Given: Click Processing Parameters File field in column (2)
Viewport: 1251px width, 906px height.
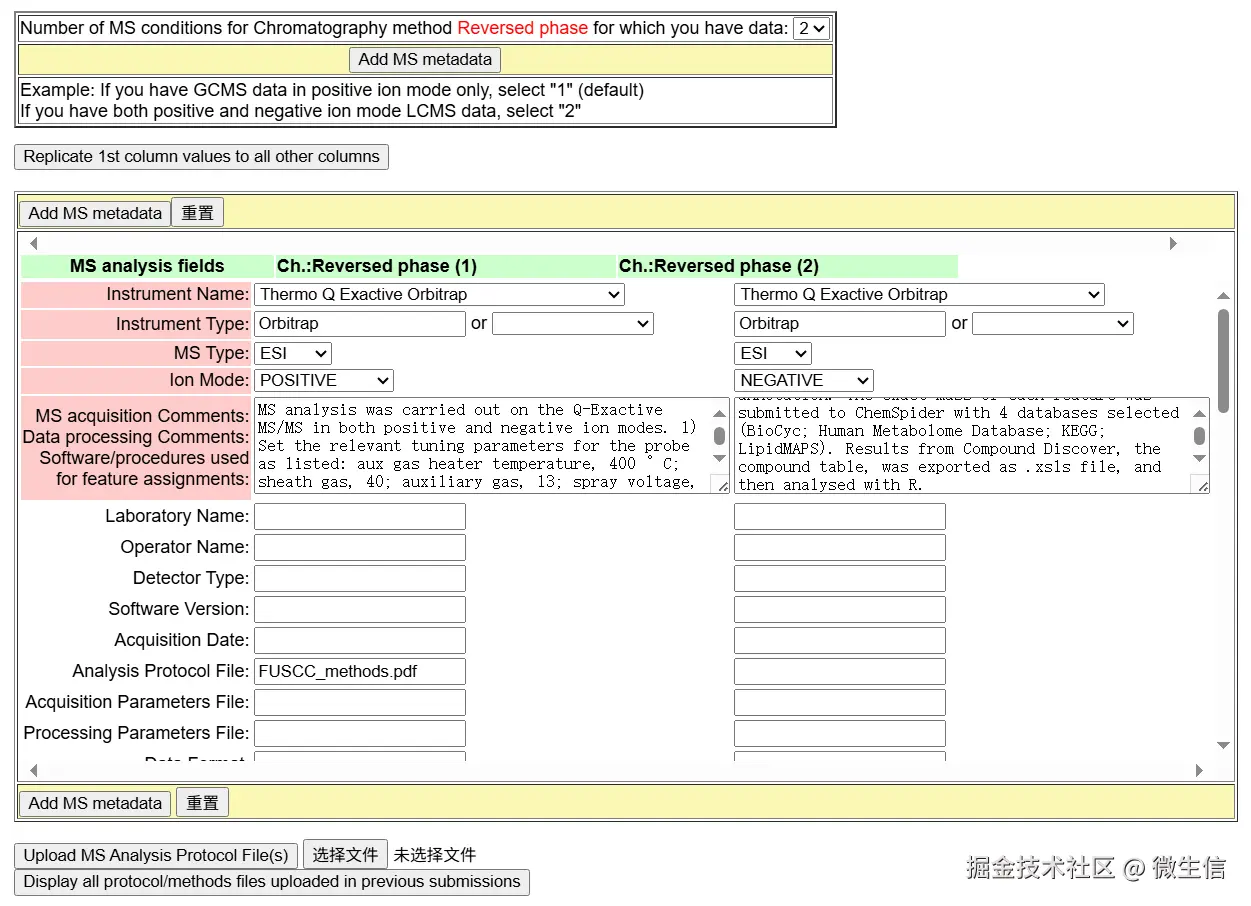Looking at the screenshot, I should click(840, 734).
